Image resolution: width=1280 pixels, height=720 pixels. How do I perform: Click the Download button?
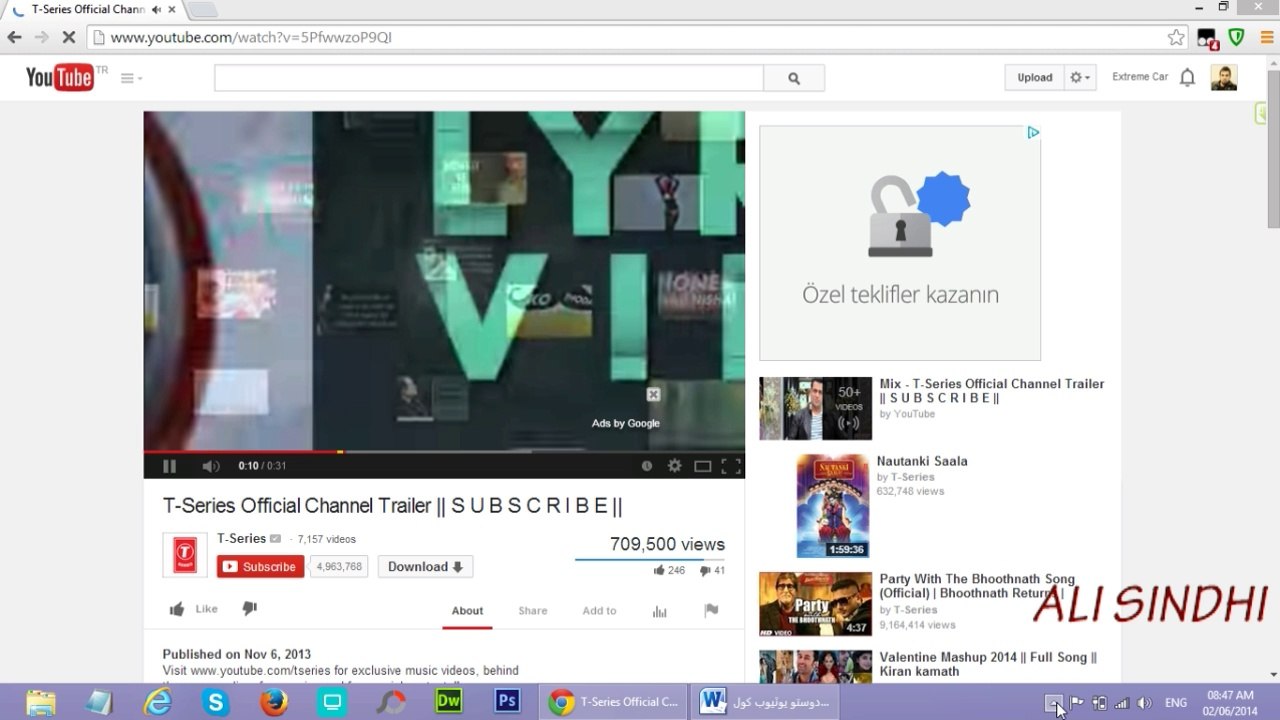pyautogui.click(x=425, y=567)
